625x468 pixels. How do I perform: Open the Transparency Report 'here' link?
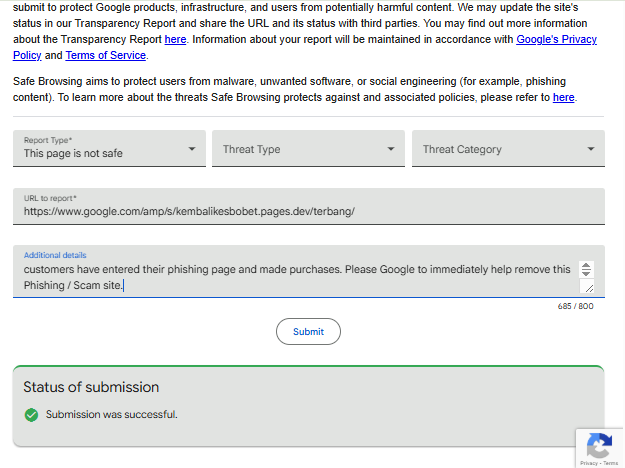point(175,39)
